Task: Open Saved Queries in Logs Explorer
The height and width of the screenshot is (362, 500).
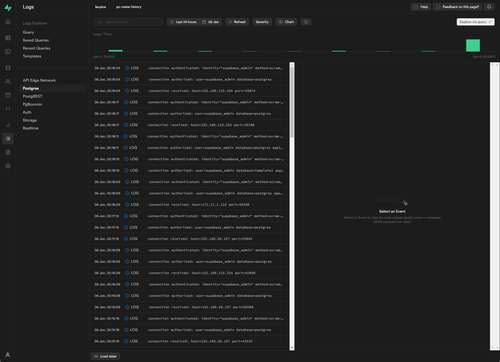Action: coord(36,40)
